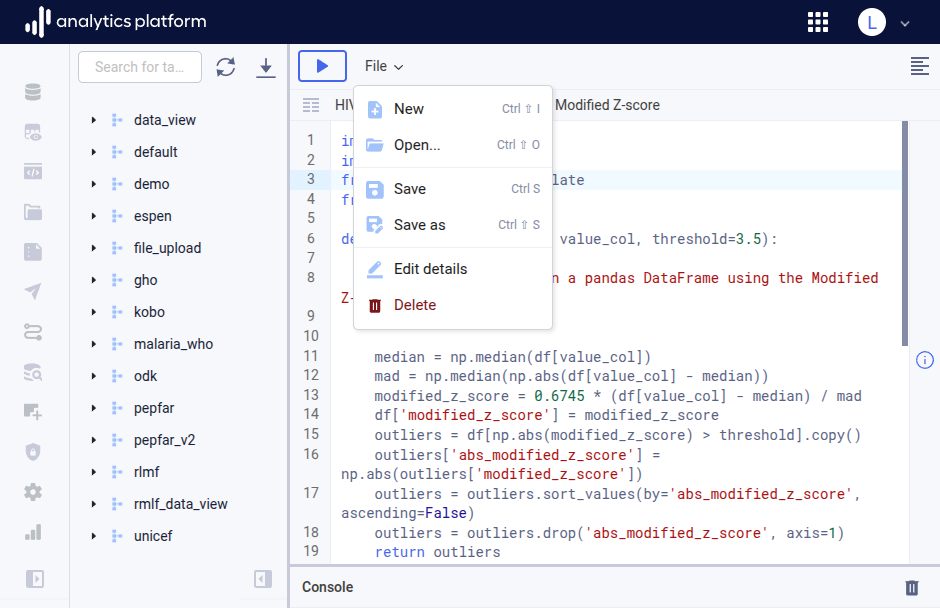The width and height of the screenshot is (940, 608).
Task: Select the rmlf_data_view schema row
Action: tap(180, 504)
